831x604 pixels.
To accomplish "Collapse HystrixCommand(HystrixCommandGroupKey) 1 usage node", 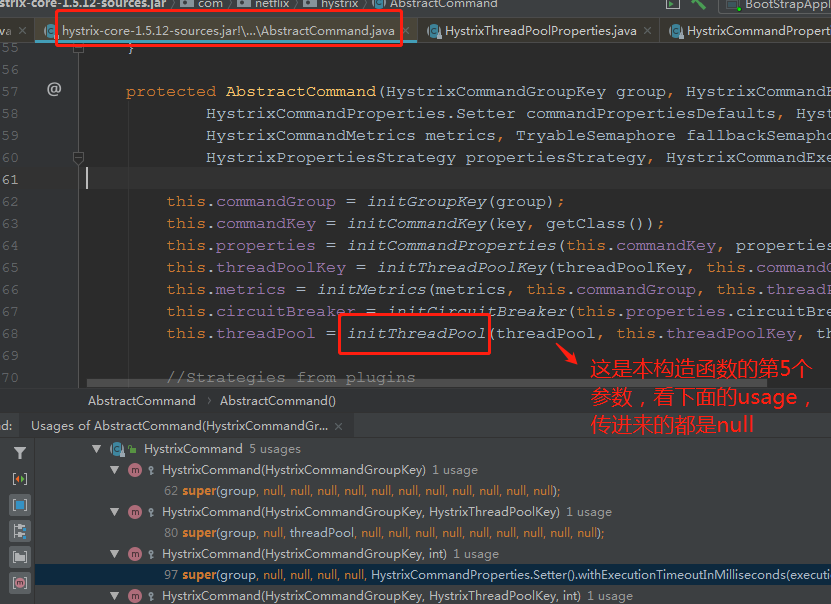I will click(114, 470).
